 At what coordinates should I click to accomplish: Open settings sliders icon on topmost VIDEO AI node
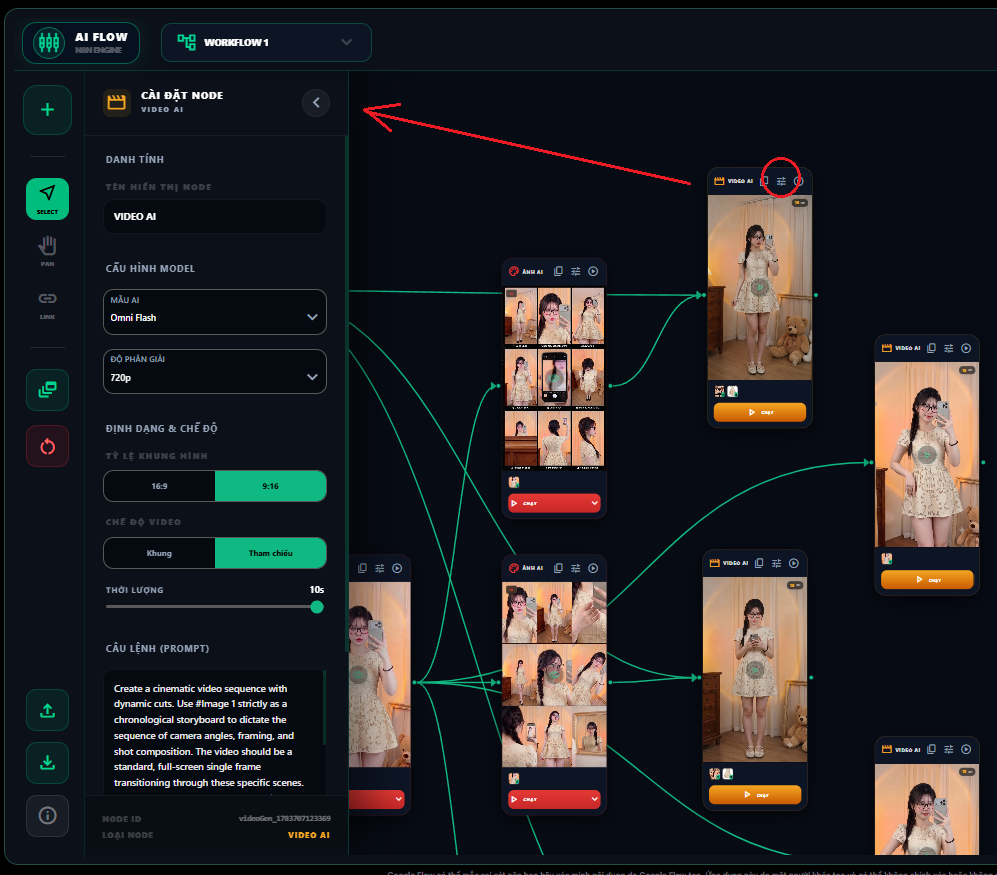(781, 181)
